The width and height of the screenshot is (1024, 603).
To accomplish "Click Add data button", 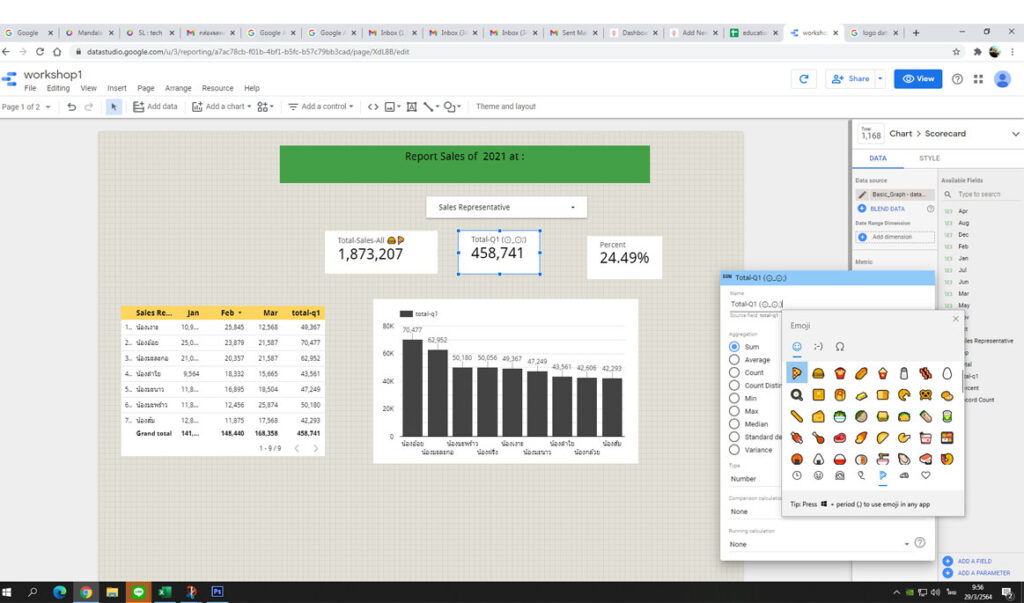I will tap(155, 106).
